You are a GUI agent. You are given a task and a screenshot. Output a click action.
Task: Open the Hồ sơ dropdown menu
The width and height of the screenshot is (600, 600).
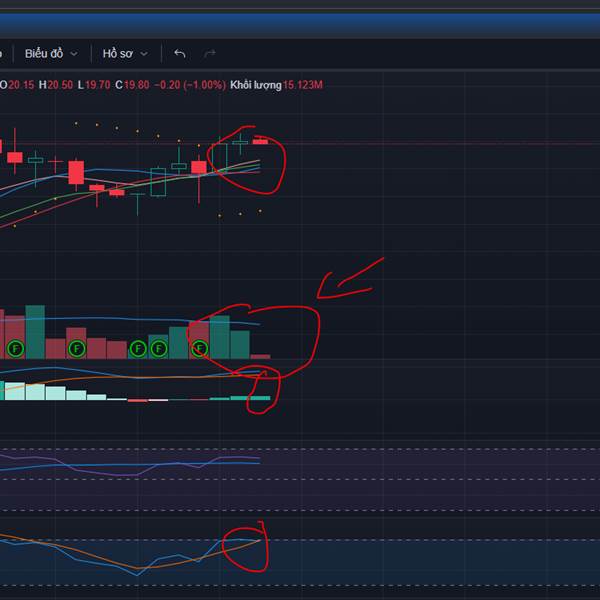pos(125,54)
